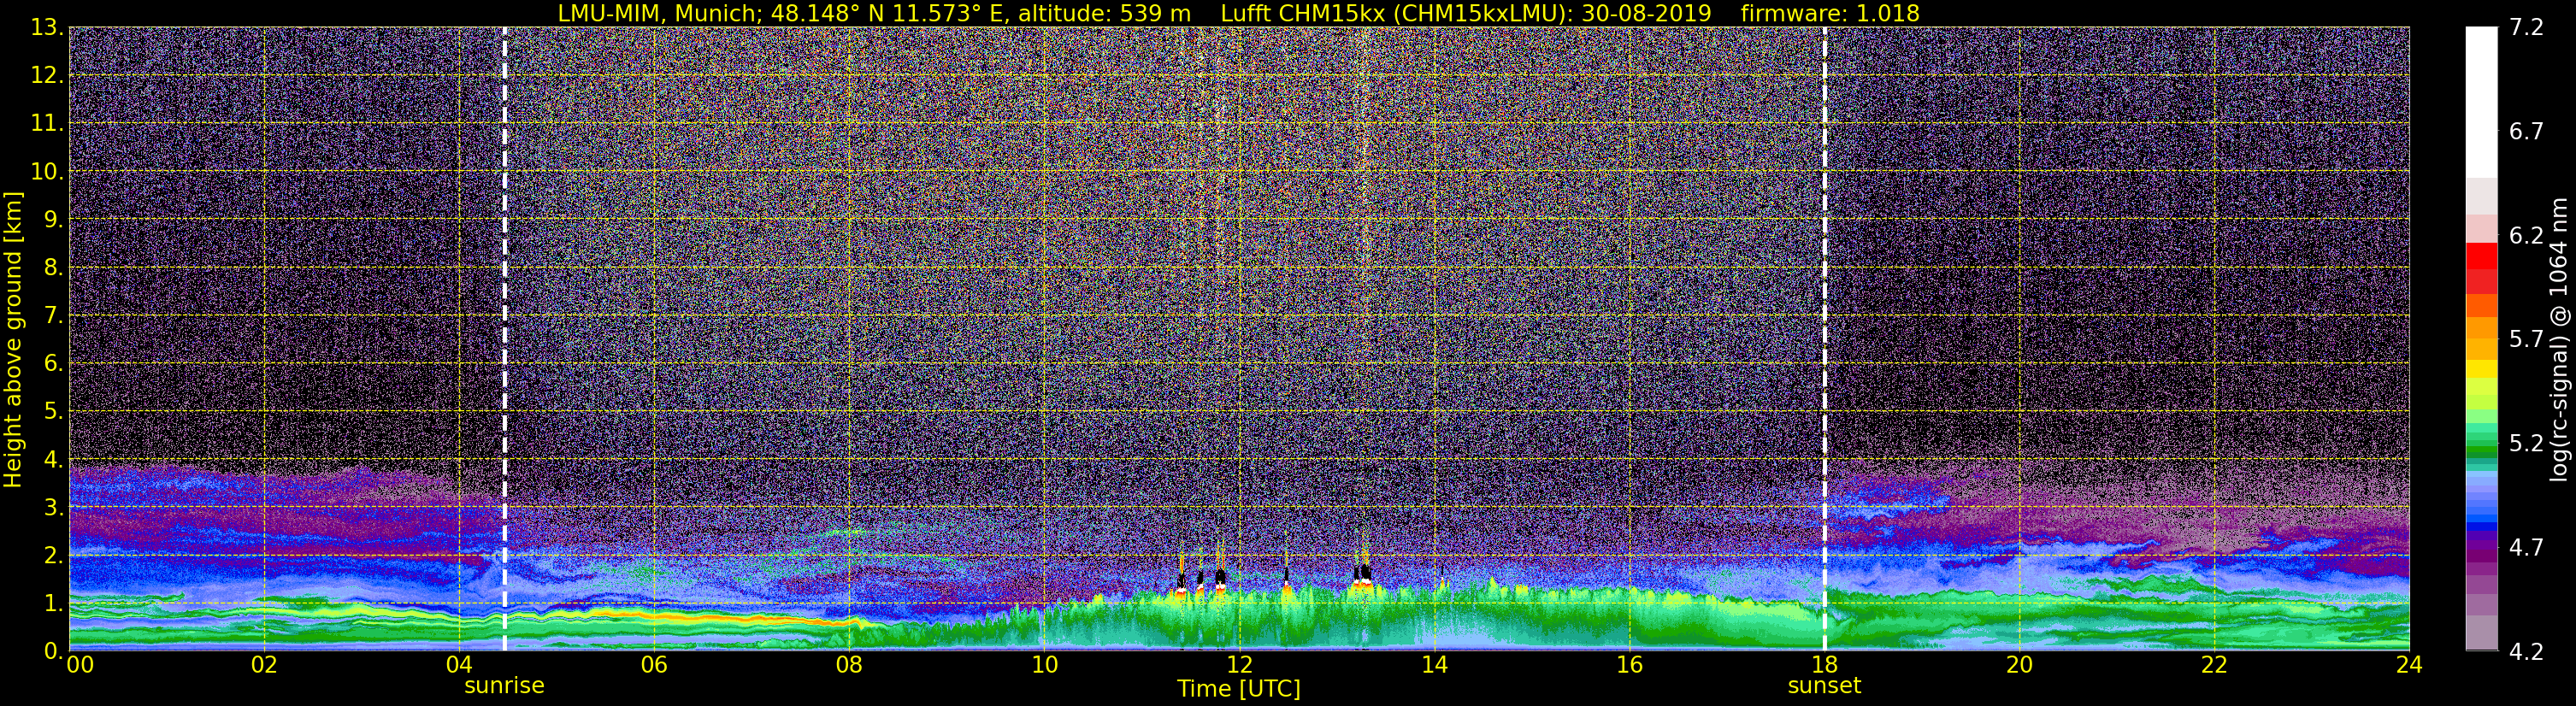Click the '13.' height tick label
Viewport: 2576px width, 706px height.
tap(47, 27)
